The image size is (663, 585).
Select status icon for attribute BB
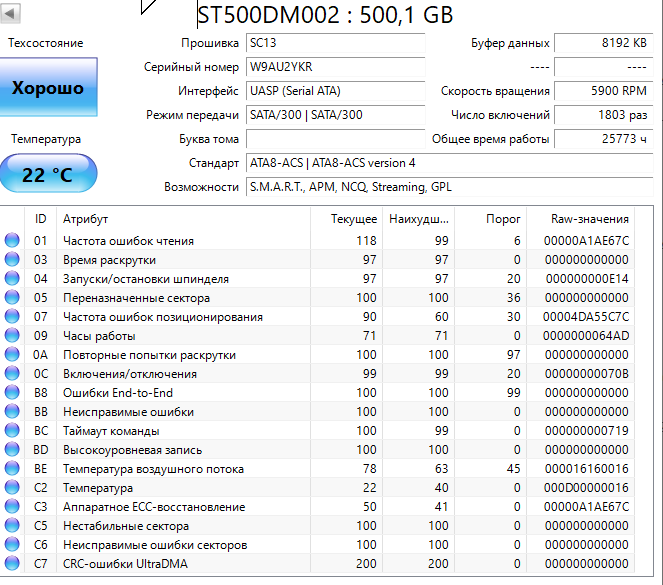pyautogui.click(x=12, y=411)
